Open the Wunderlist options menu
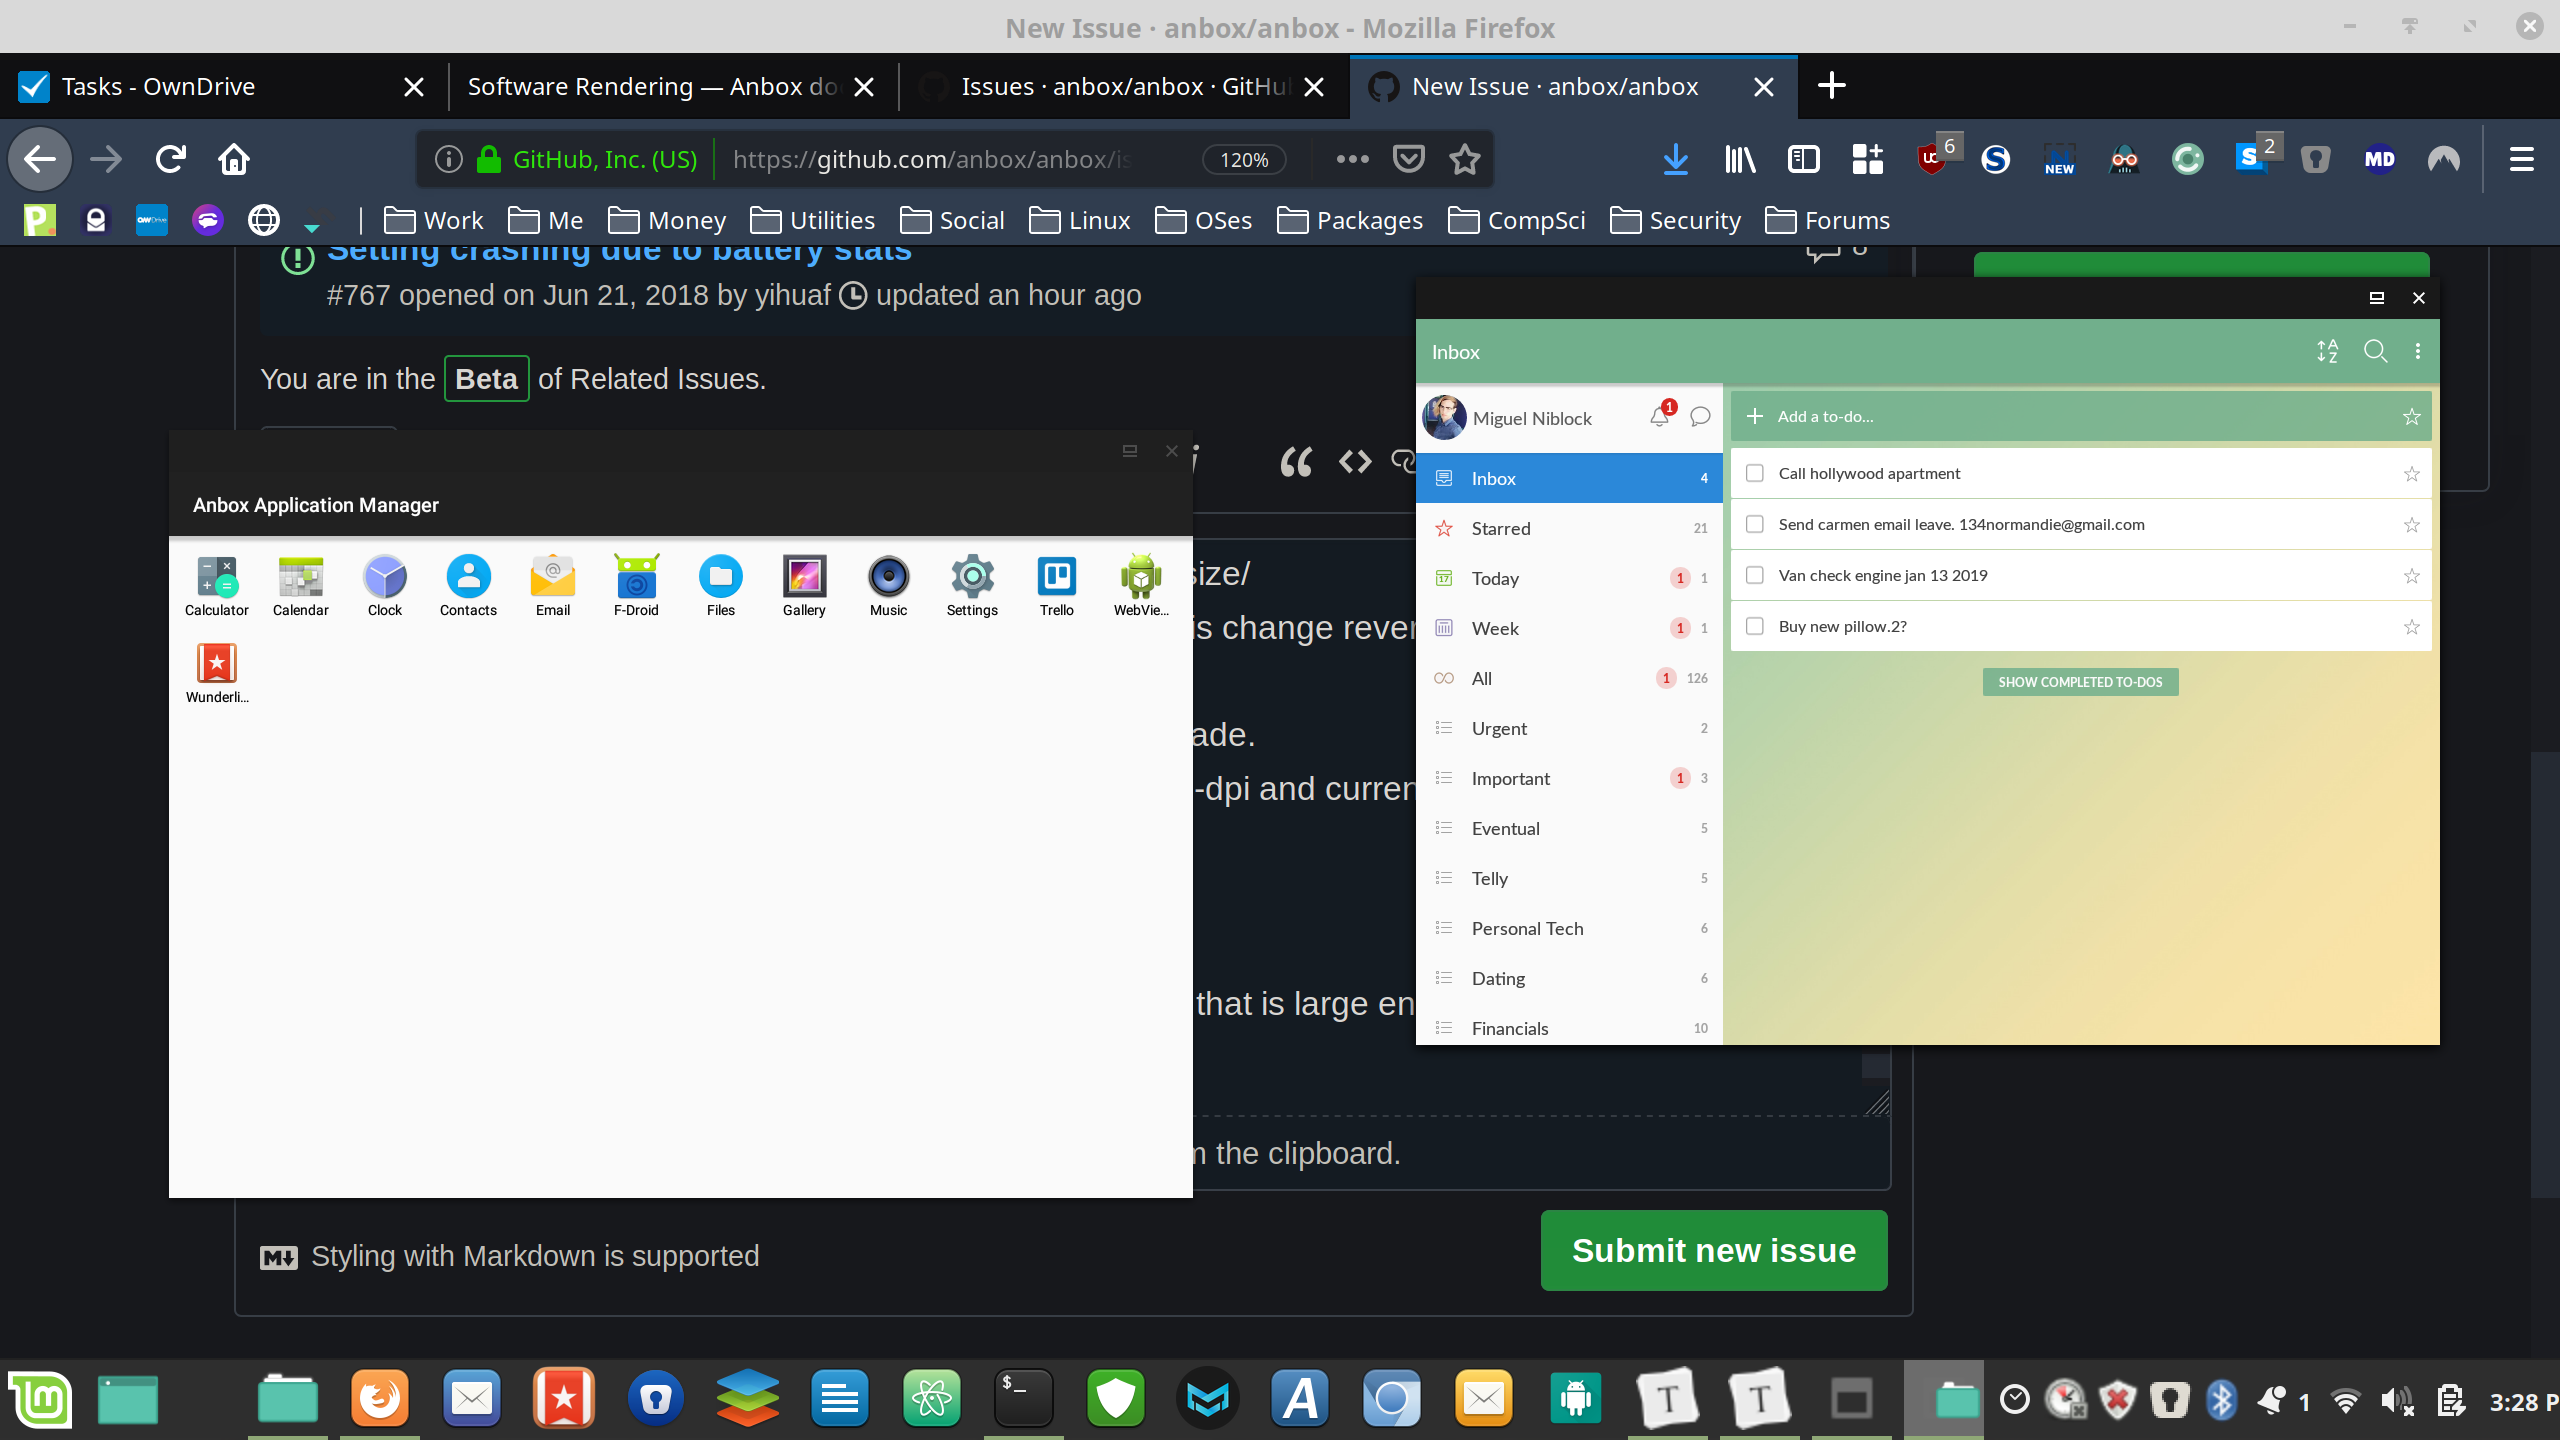The image size is (2560, 1440). [x=2418, y=351]
